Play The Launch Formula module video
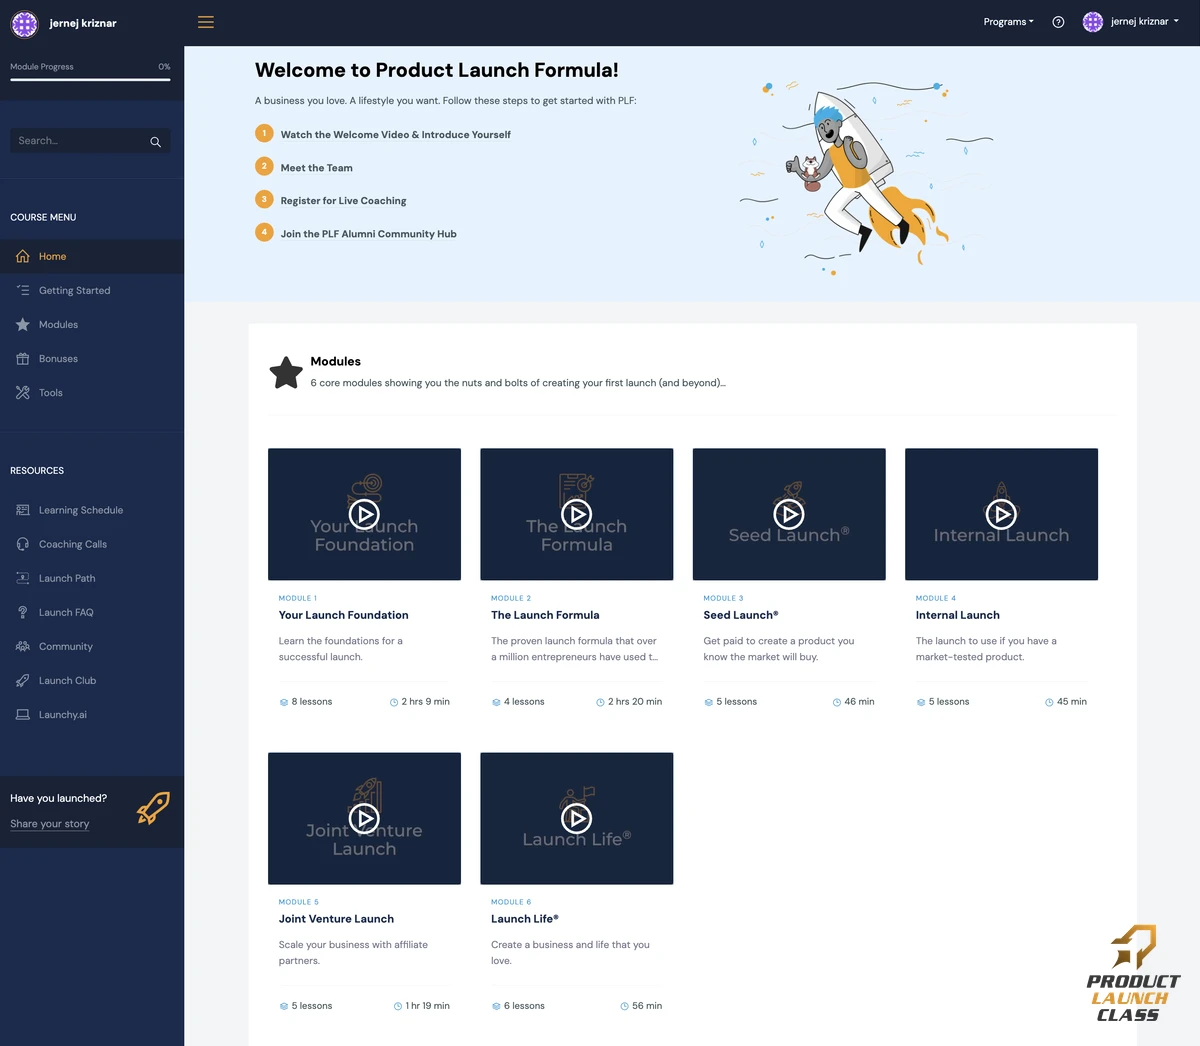The image size is (1200, 1046). [x=576, y=514]
